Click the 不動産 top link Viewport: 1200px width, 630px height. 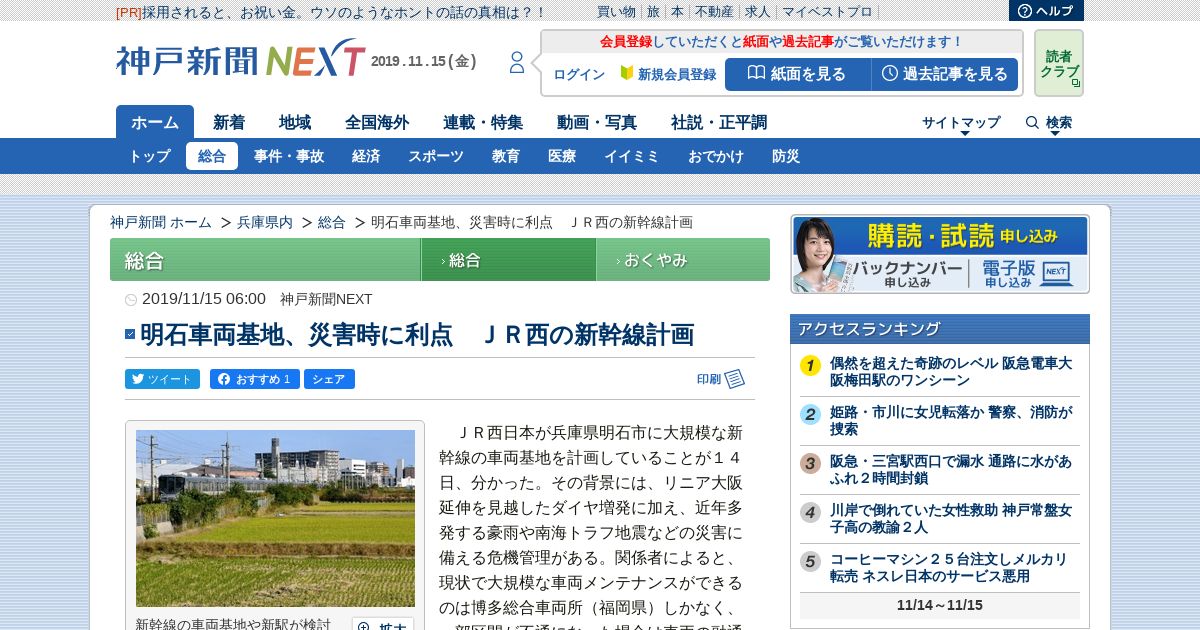(714, 12)
